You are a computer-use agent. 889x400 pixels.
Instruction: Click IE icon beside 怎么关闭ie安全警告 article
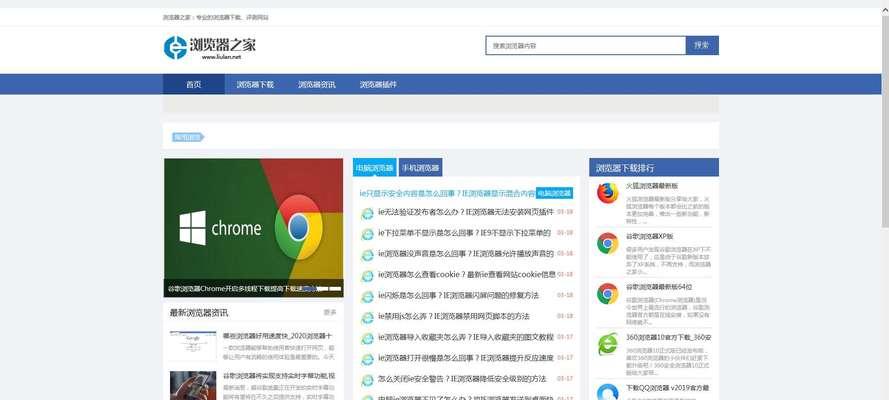coord(367,380)
